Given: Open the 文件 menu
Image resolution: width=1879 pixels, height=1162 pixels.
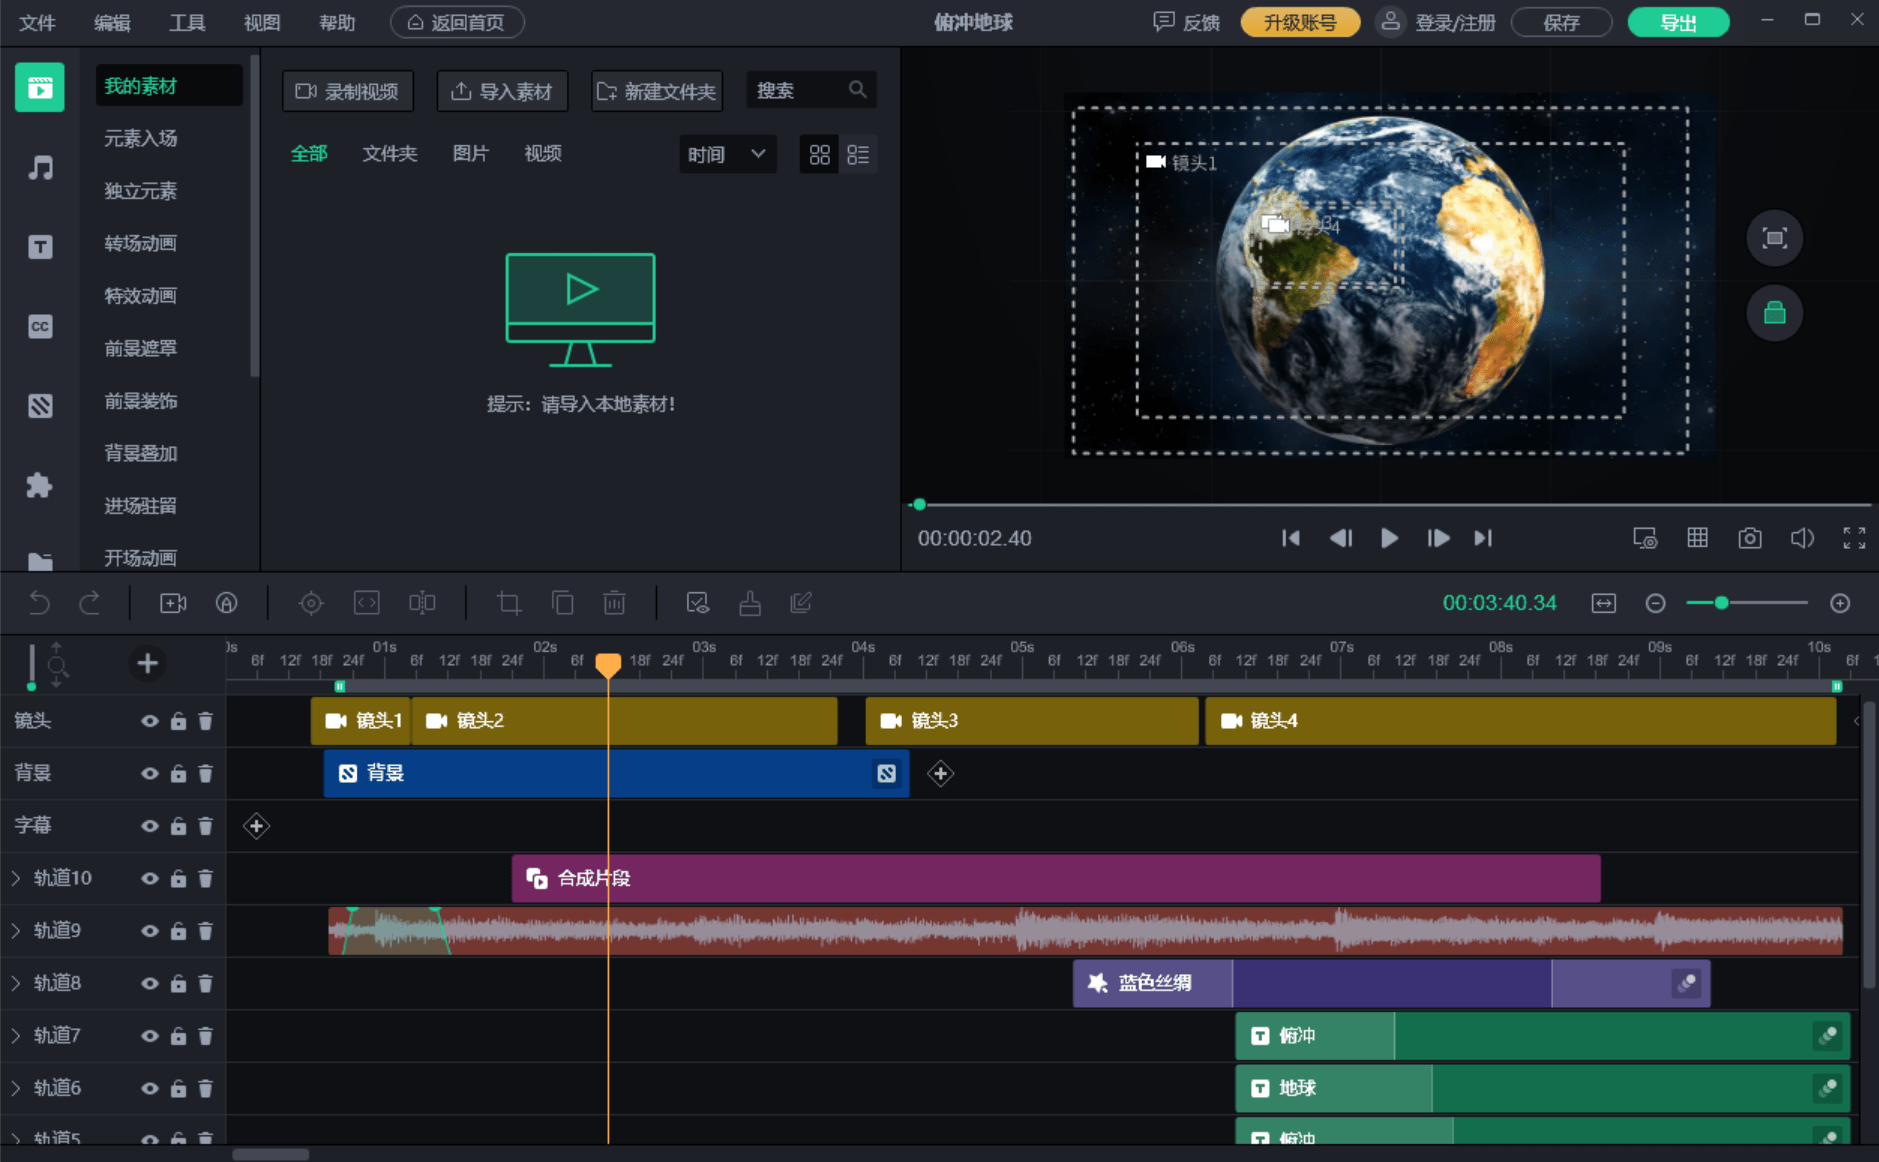Looking at the screenshot, I should coord(37,22).
